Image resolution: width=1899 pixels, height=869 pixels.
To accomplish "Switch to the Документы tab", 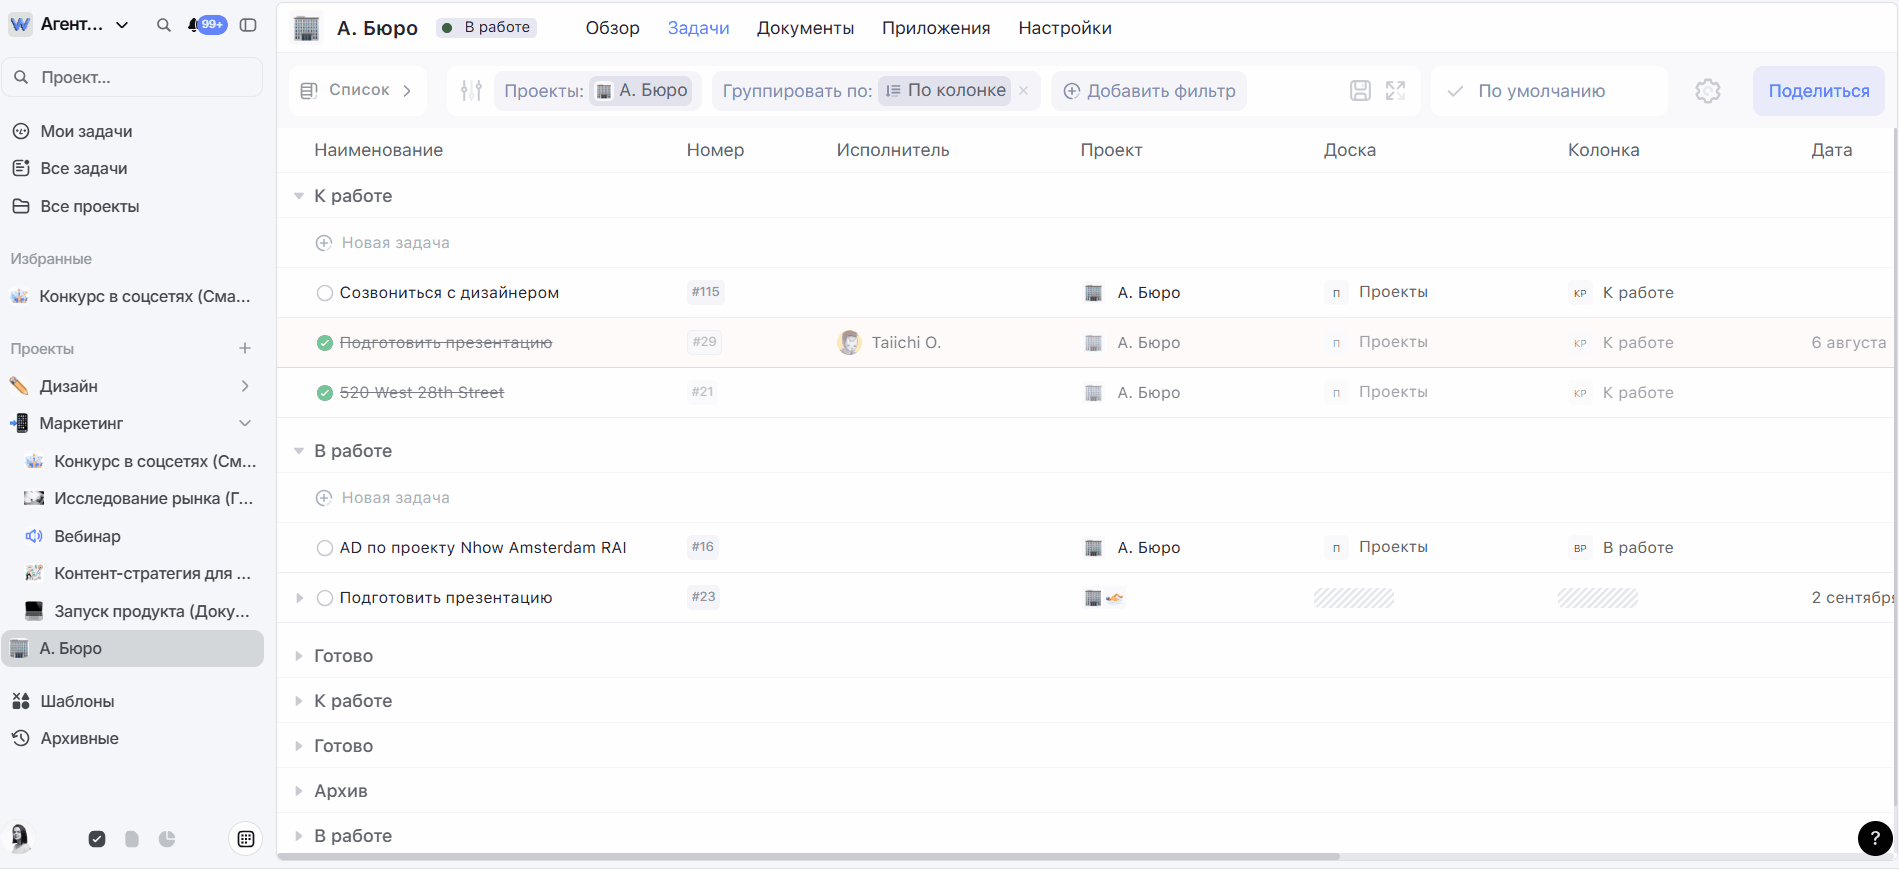I will 805,28.
